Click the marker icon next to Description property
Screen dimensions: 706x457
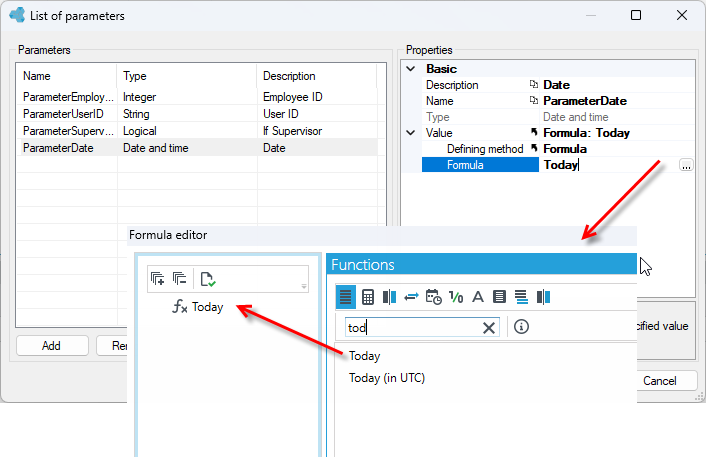534,84
